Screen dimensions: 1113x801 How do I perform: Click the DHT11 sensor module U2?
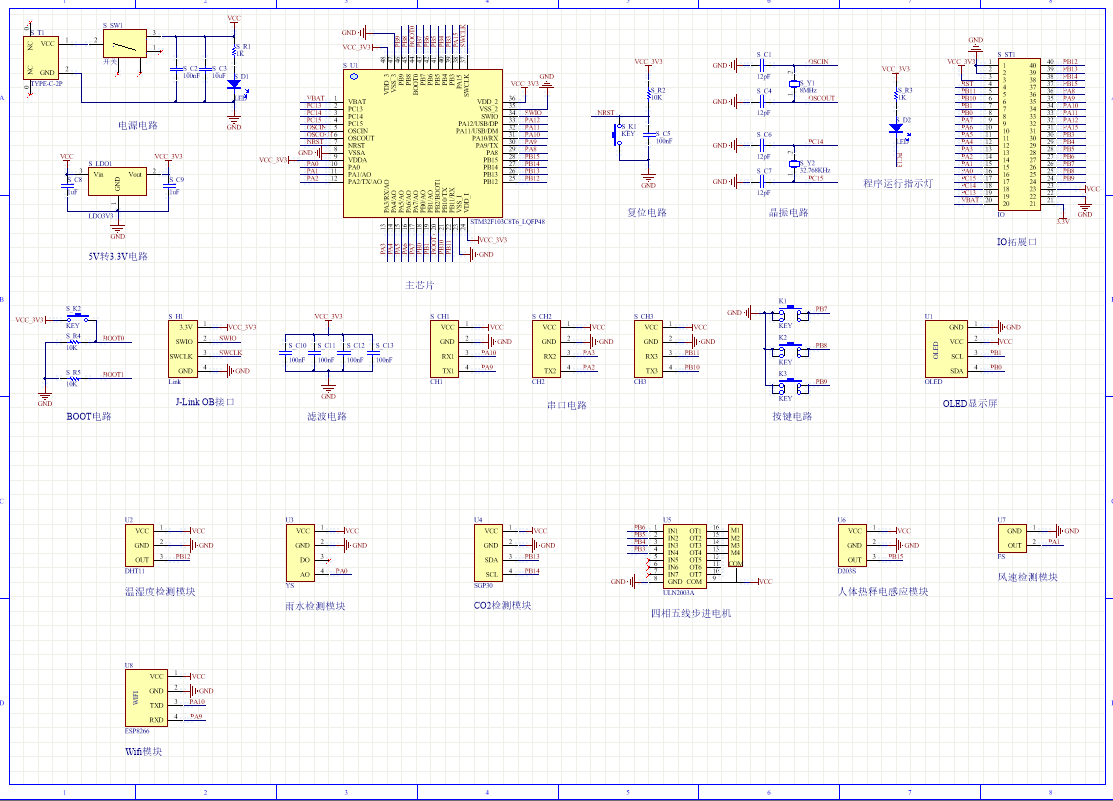[139, 545]
